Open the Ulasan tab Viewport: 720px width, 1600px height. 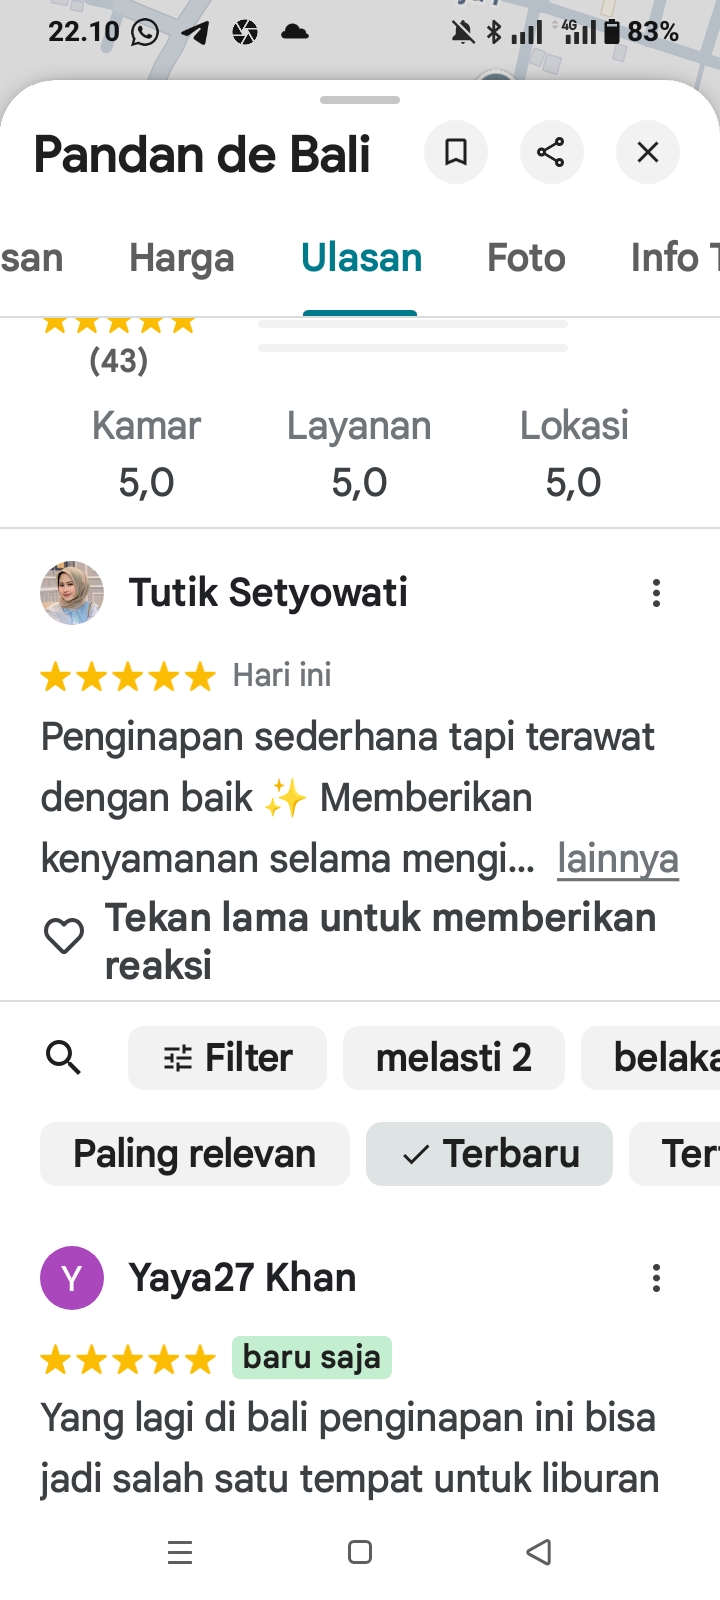pyautogui.click(x=361, y=258)
